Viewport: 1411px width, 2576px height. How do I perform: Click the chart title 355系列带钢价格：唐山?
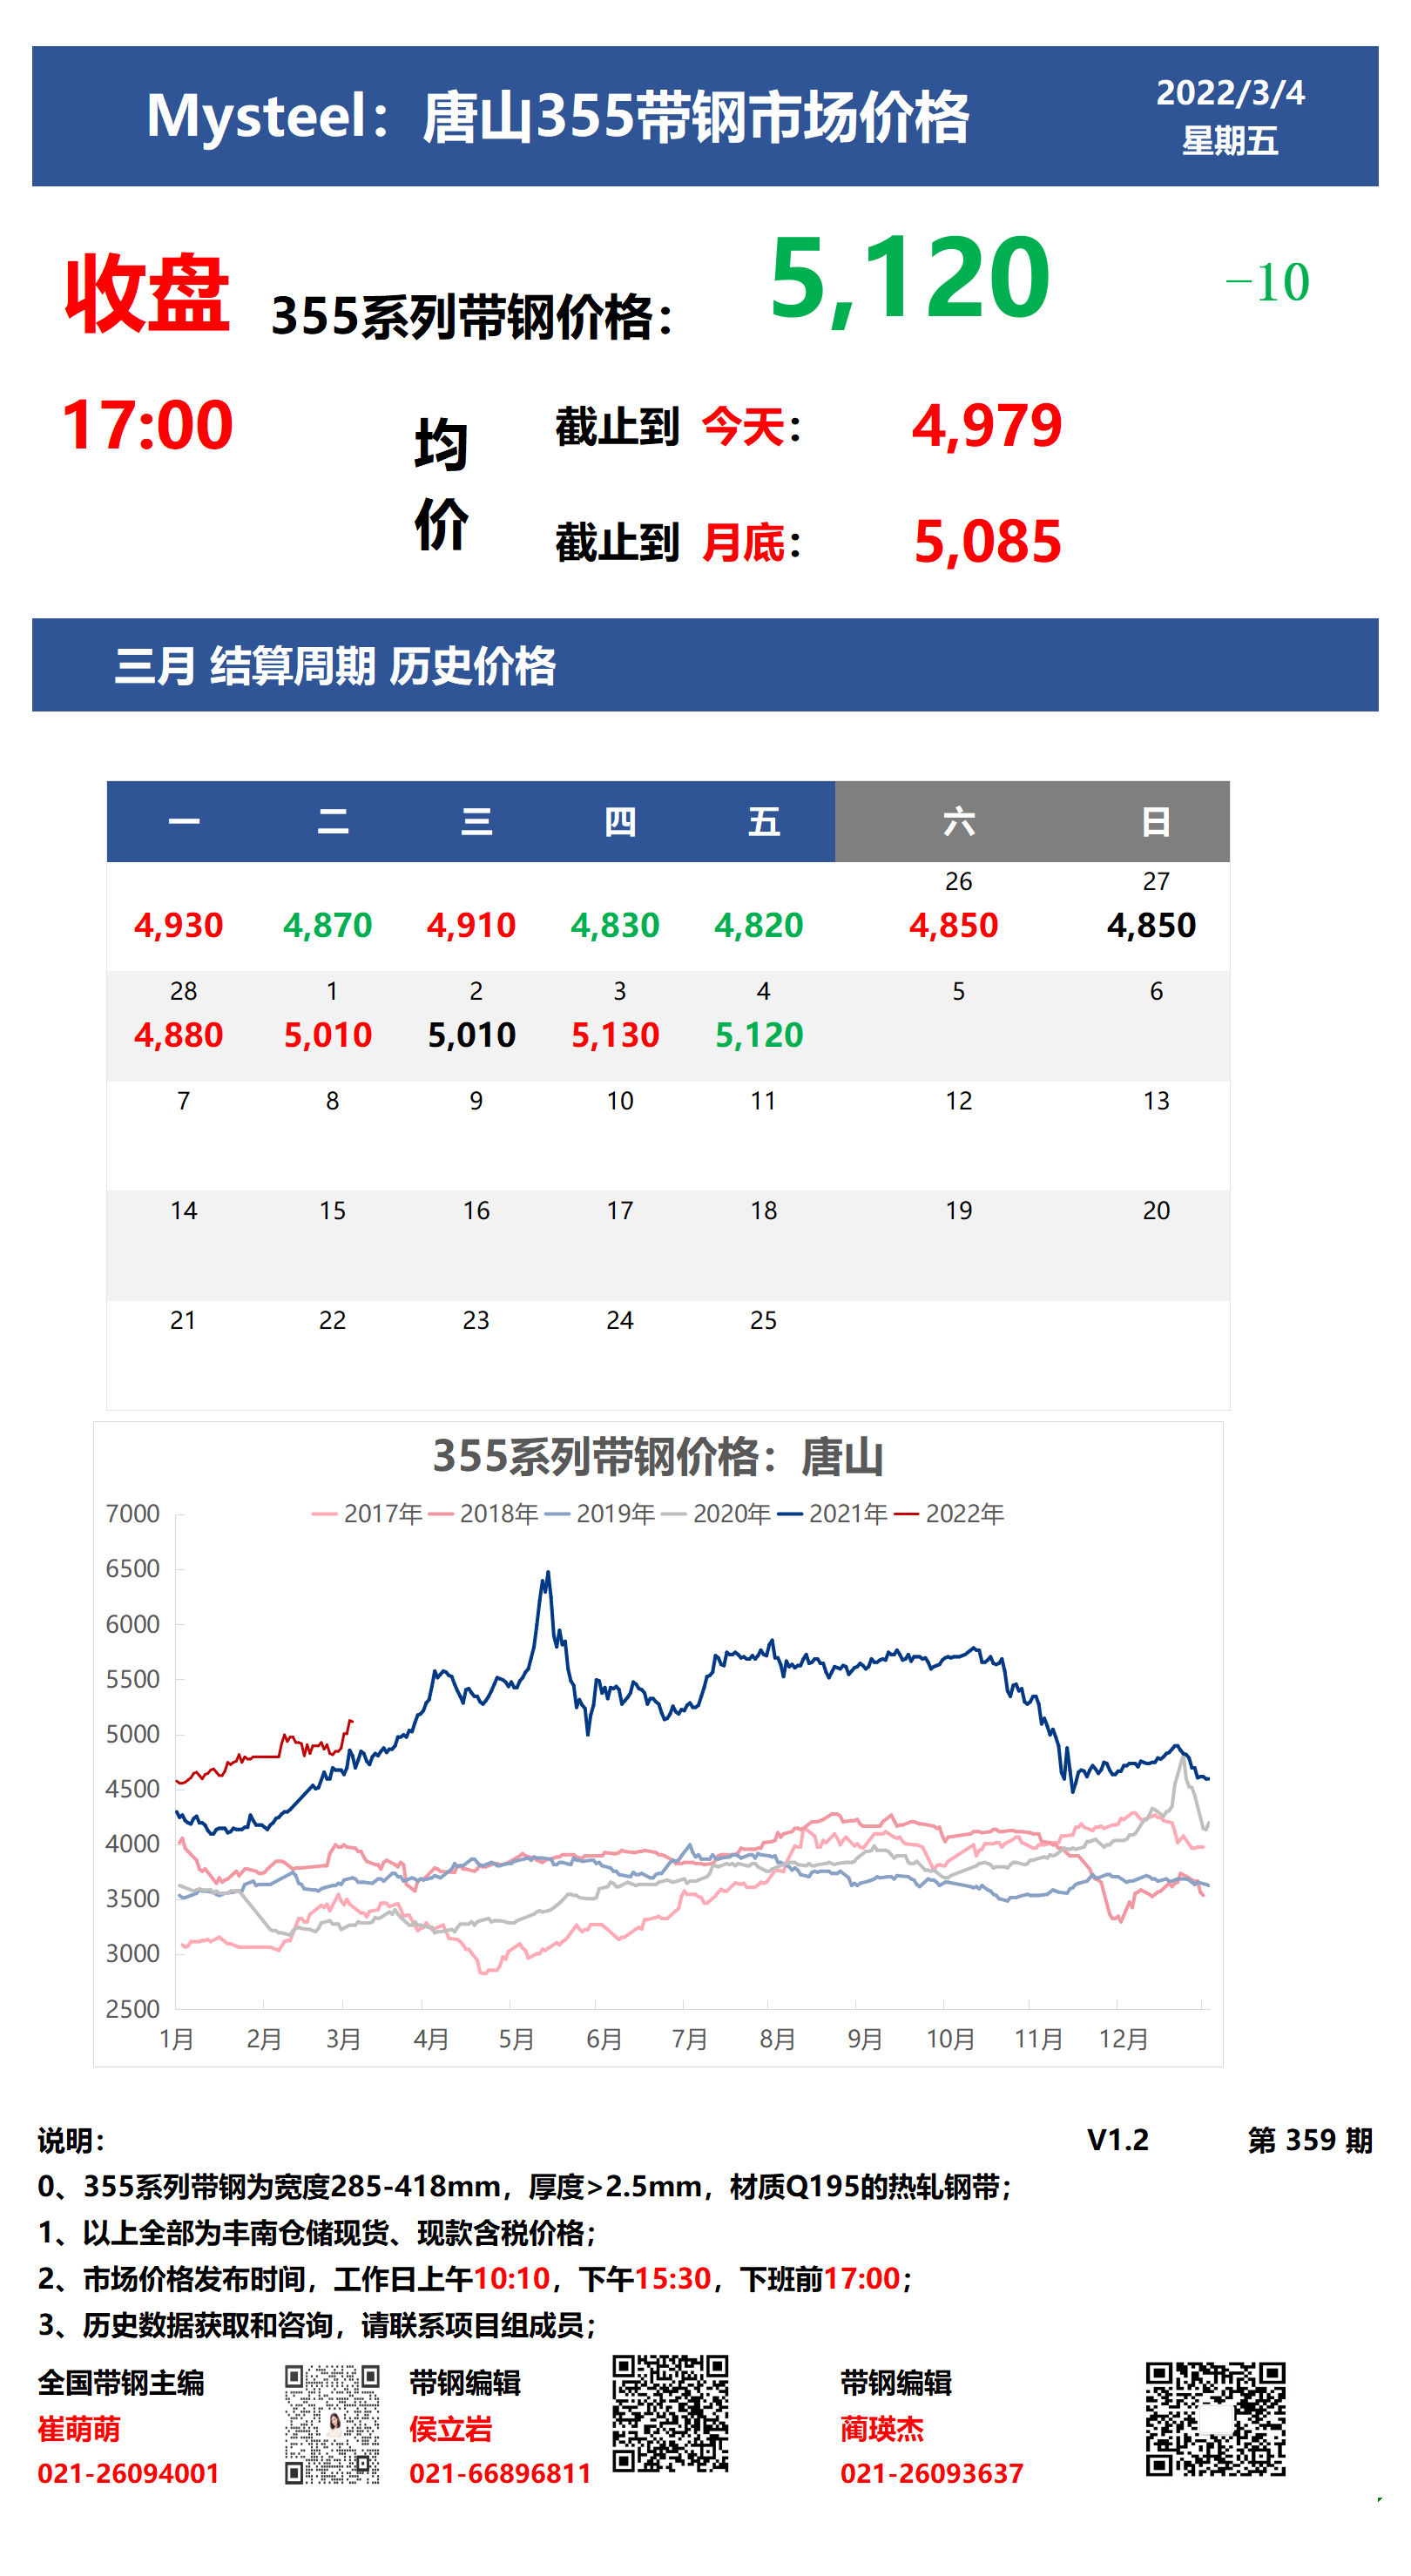point(658,1458)
